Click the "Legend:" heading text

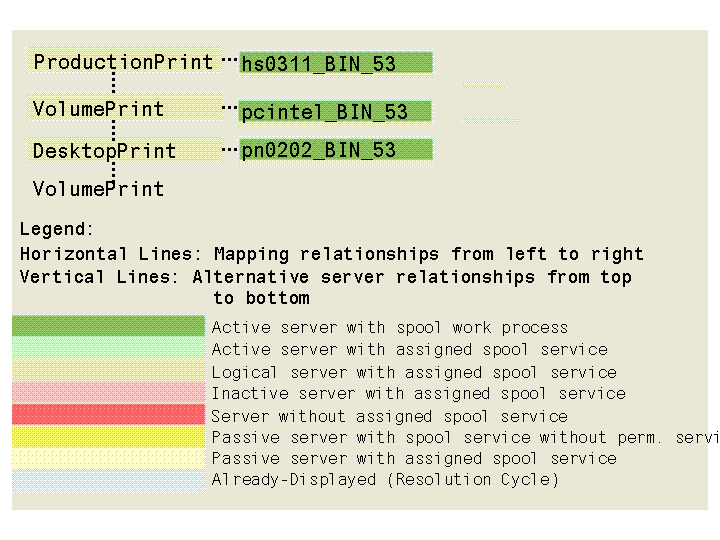click(x=57, y=229)
